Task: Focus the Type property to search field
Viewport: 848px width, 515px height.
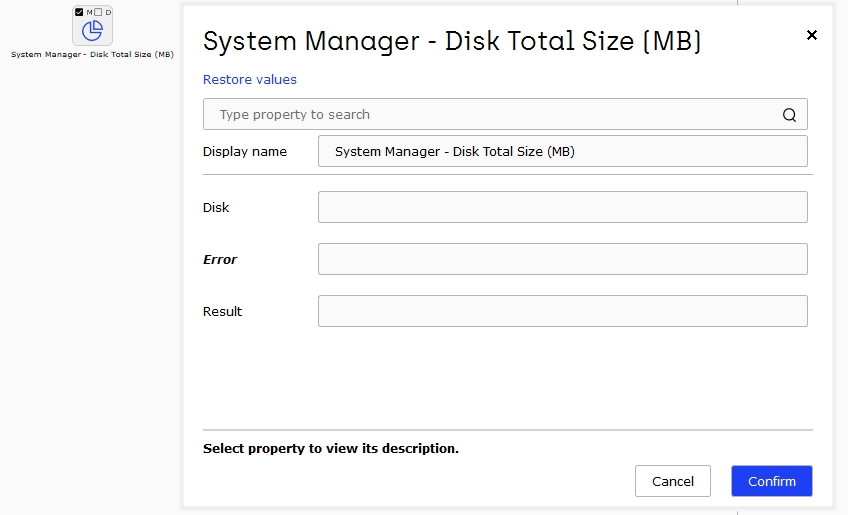Action: (x=505, y=114)
